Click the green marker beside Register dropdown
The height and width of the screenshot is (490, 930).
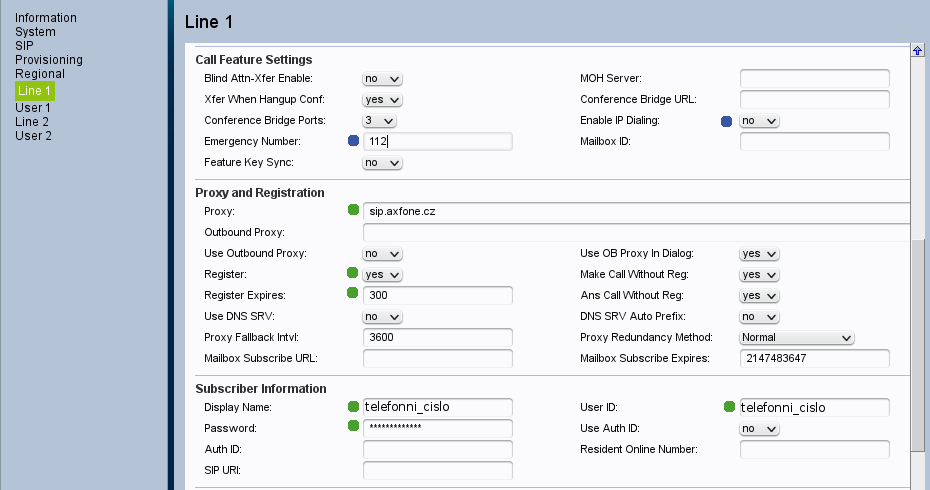coord(353,273)
